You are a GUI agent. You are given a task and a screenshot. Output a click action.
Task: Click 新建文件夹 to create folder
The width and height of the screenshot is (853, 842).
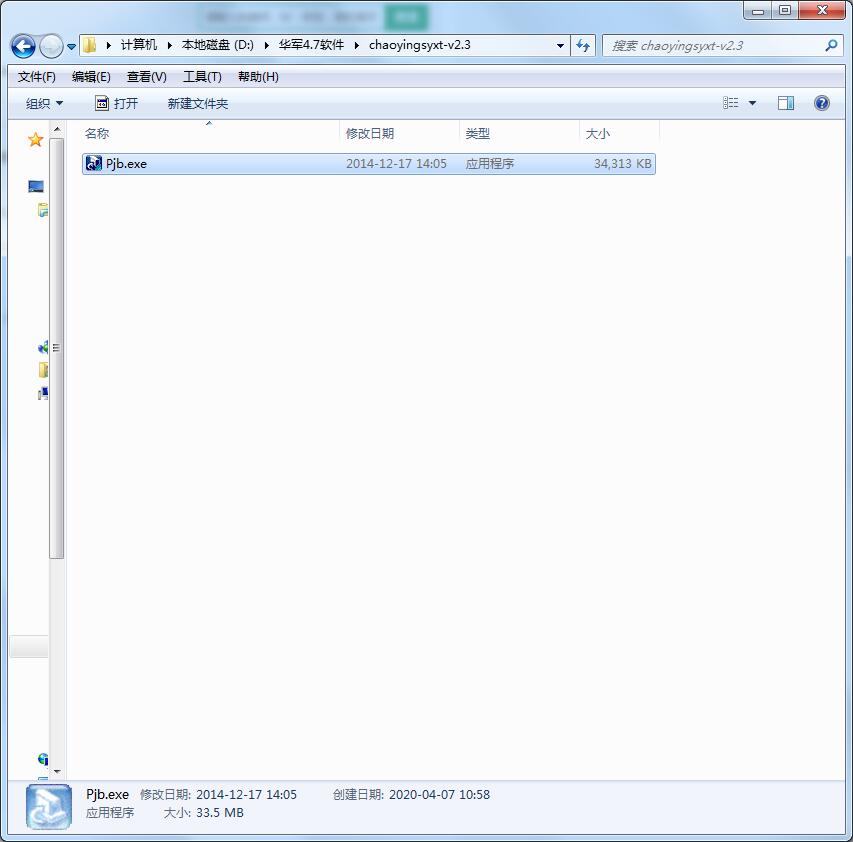tap(197, 103)
